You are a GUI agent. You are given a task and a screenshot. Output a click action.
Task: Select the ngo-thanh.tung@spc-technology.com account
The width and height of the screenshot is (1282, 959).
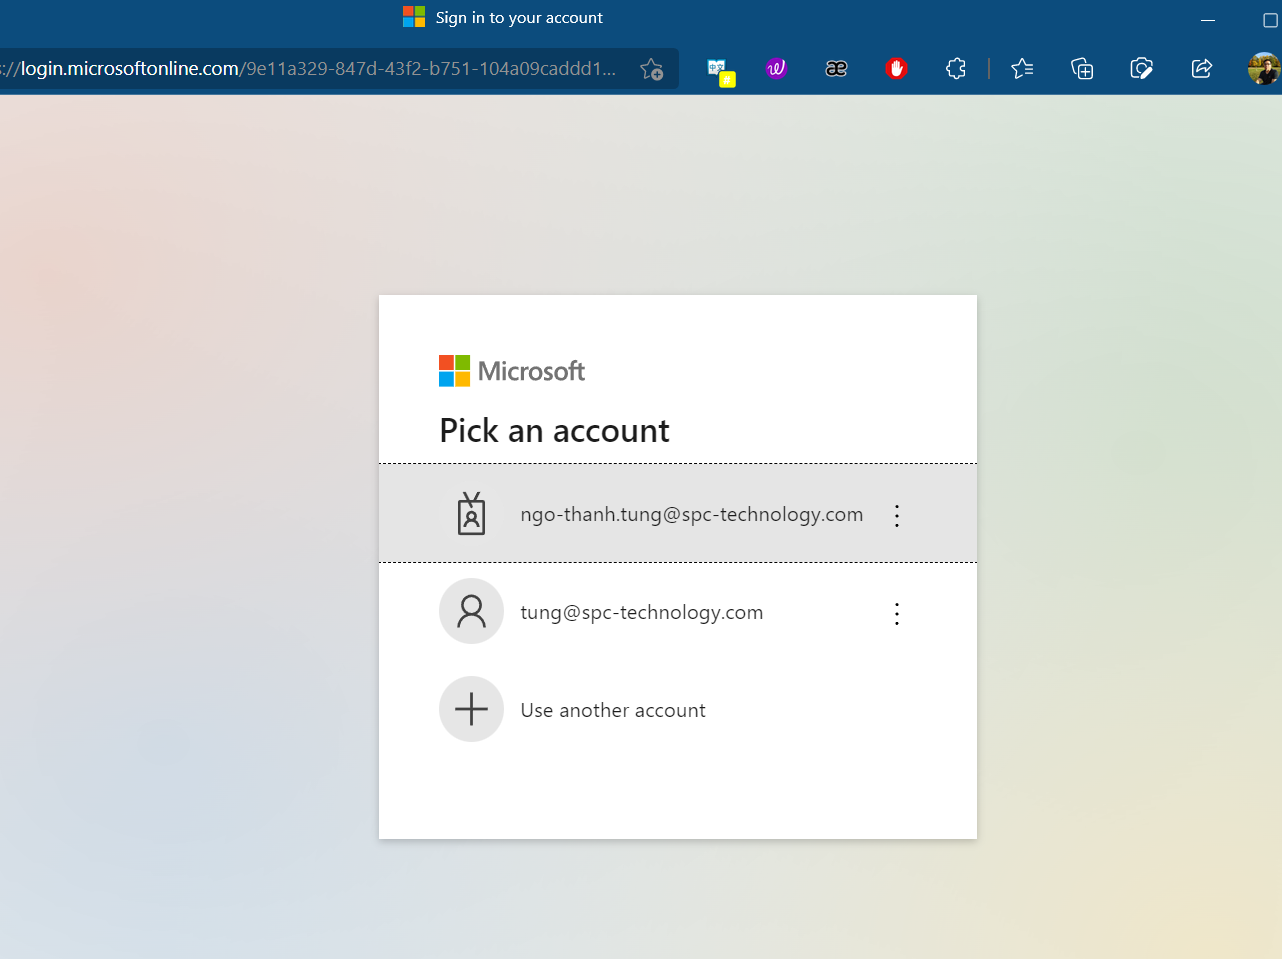point(677,514)
